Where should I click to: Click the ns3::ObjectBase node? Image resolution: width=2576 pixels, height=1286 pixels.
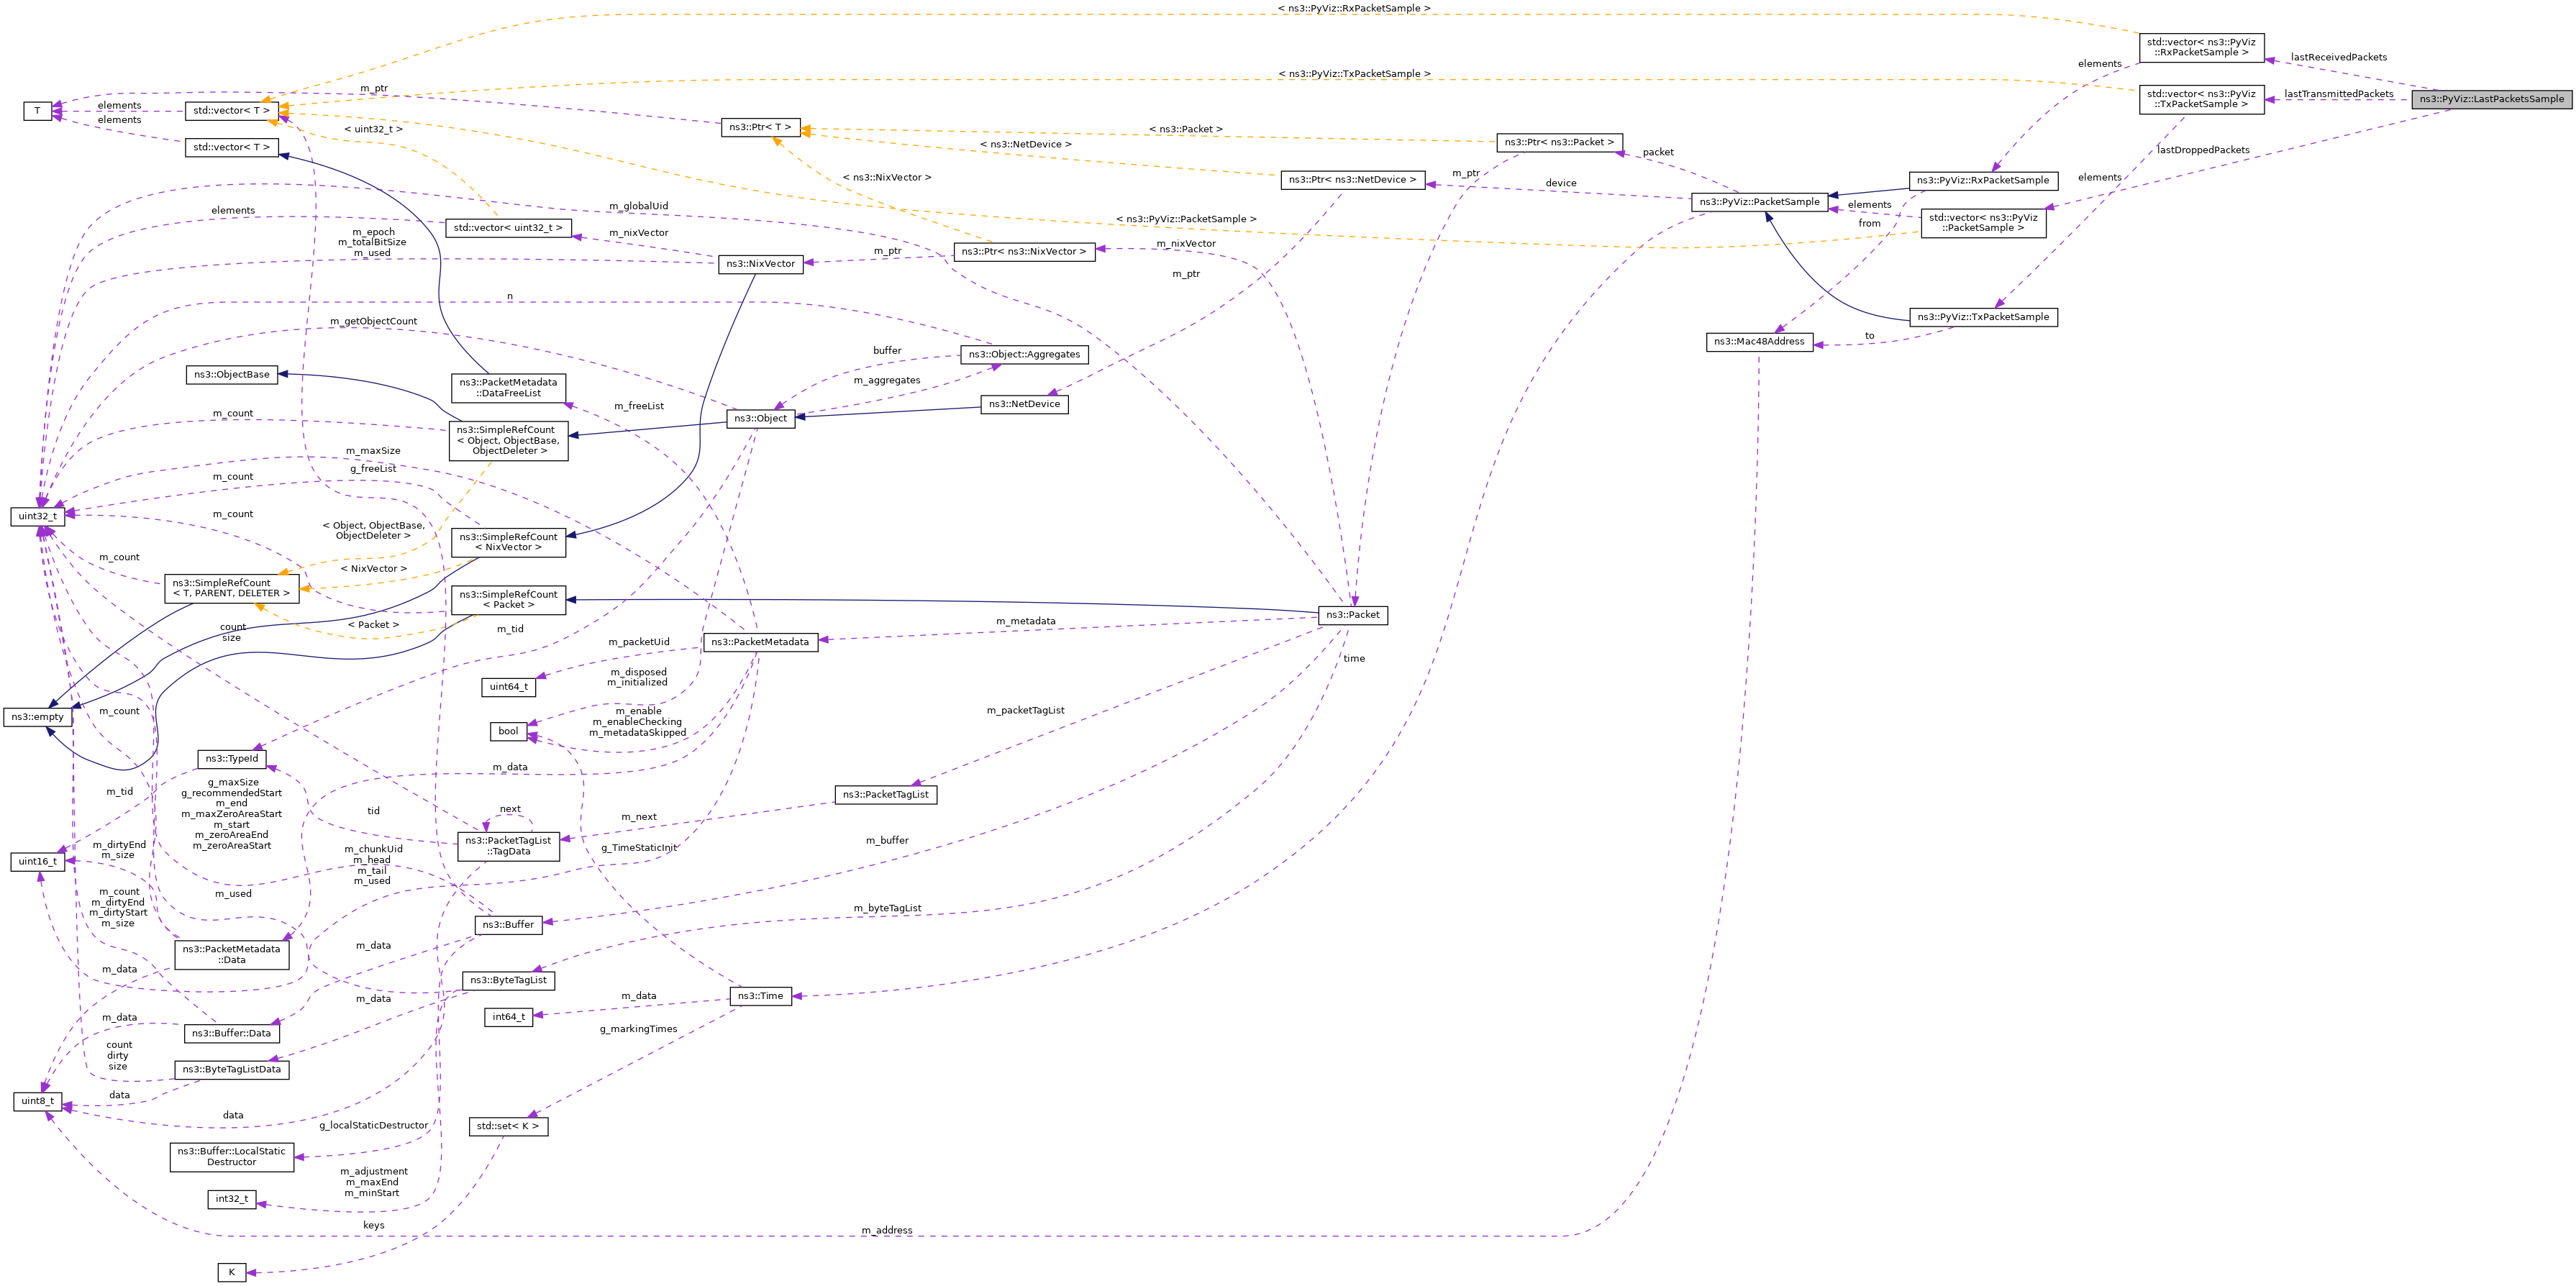pos(231,375)
